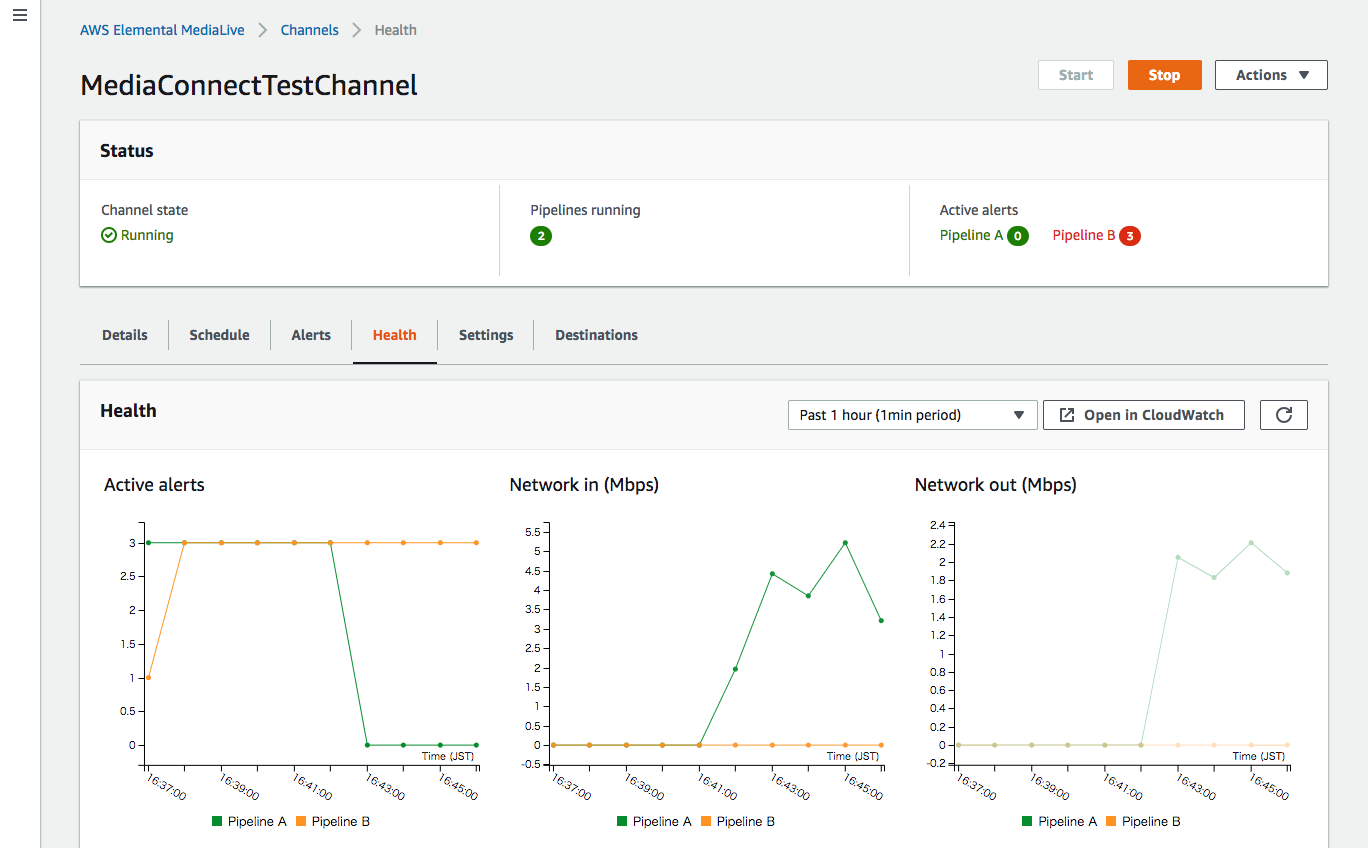Click the Pipeline A alerts badge 0

point(1018,236)
